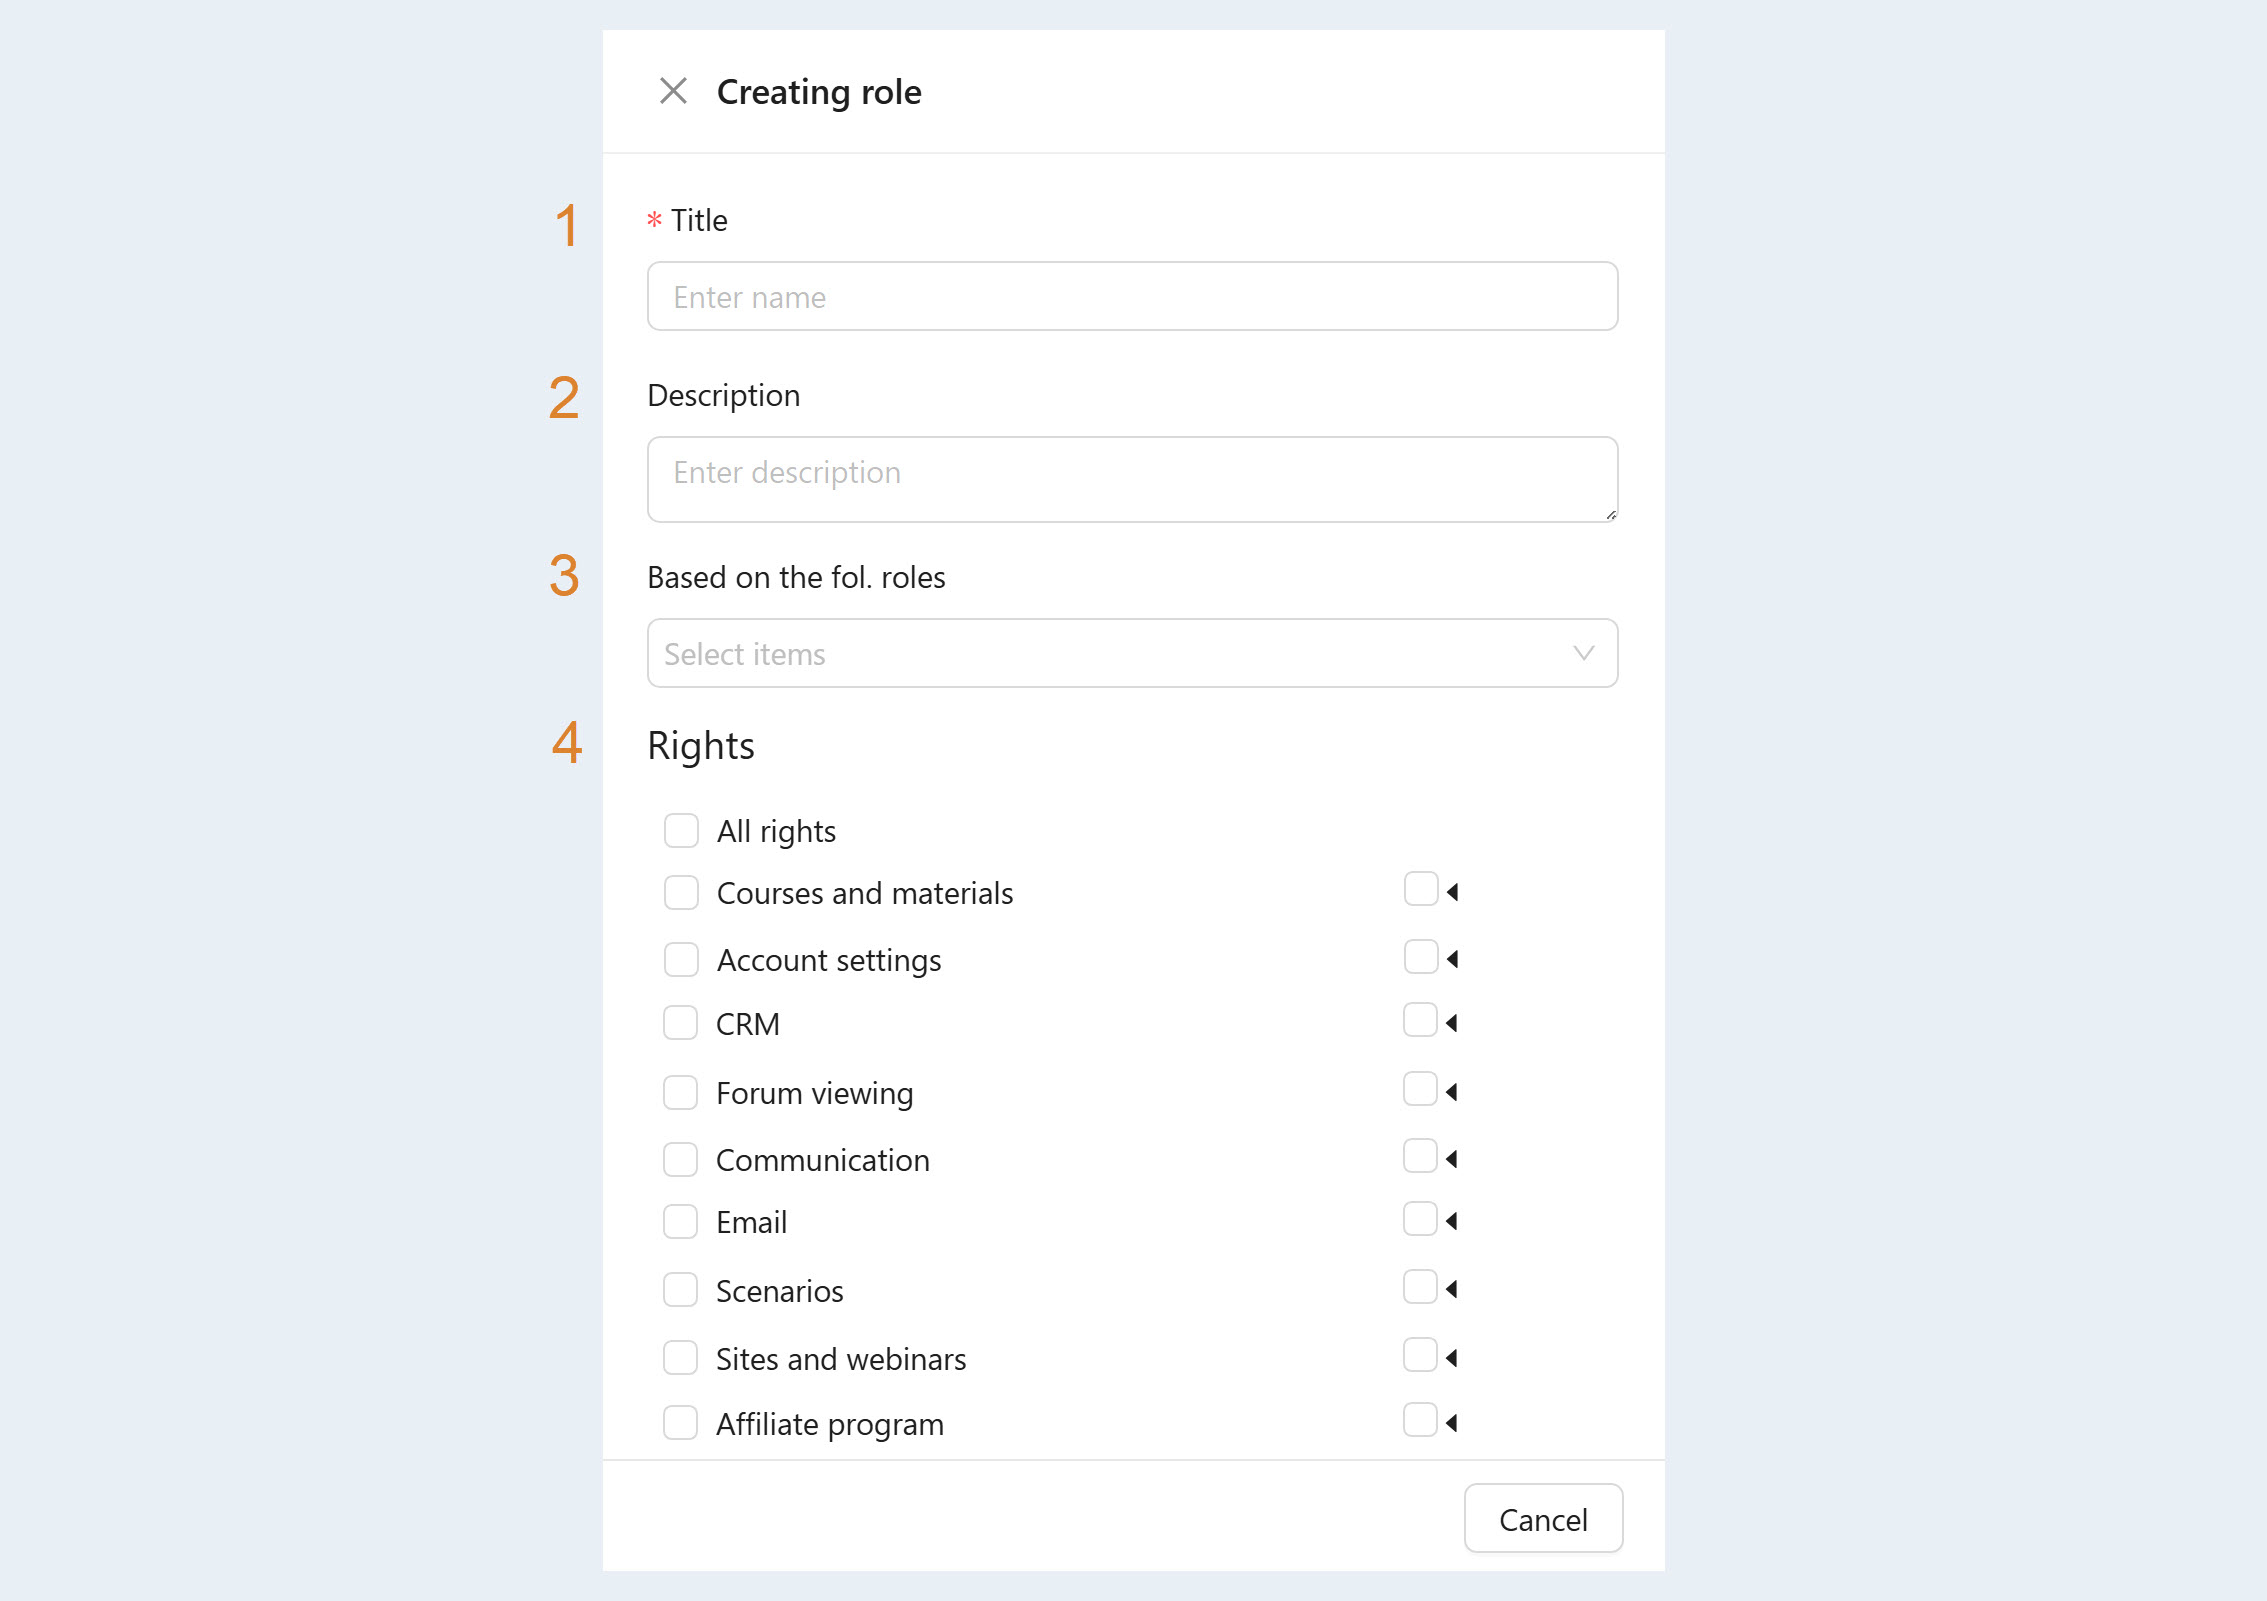This screenshot has height=1601, width=2267.
Task: Expand the Scenarios rights arrow
Action: click(1452, 1289)
